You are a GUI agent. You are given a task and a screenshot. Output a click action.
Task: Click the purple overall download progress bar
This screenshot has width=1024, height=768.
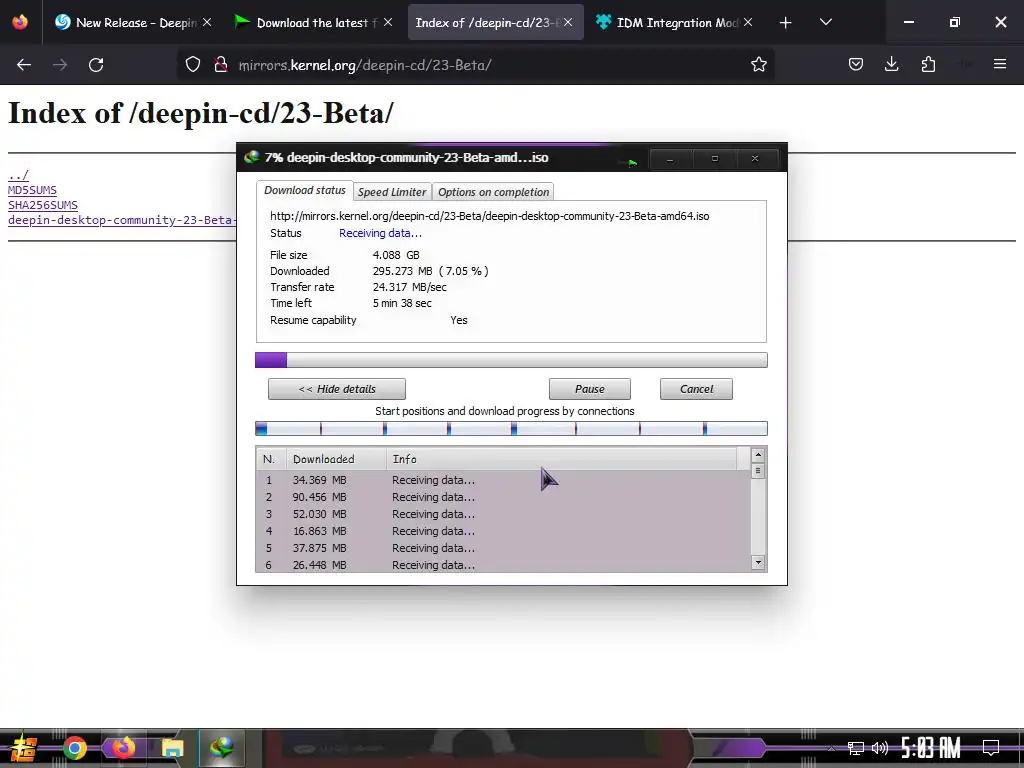(511, 360)
